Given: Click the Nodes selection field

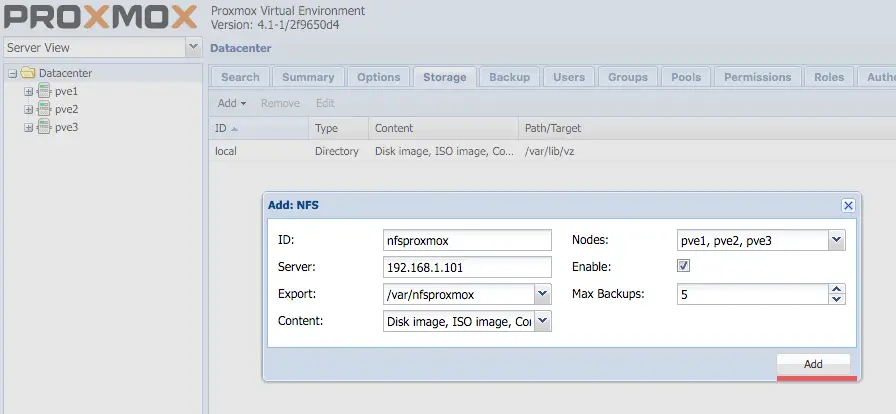Looking at the screenshot, I should [753, 240].
